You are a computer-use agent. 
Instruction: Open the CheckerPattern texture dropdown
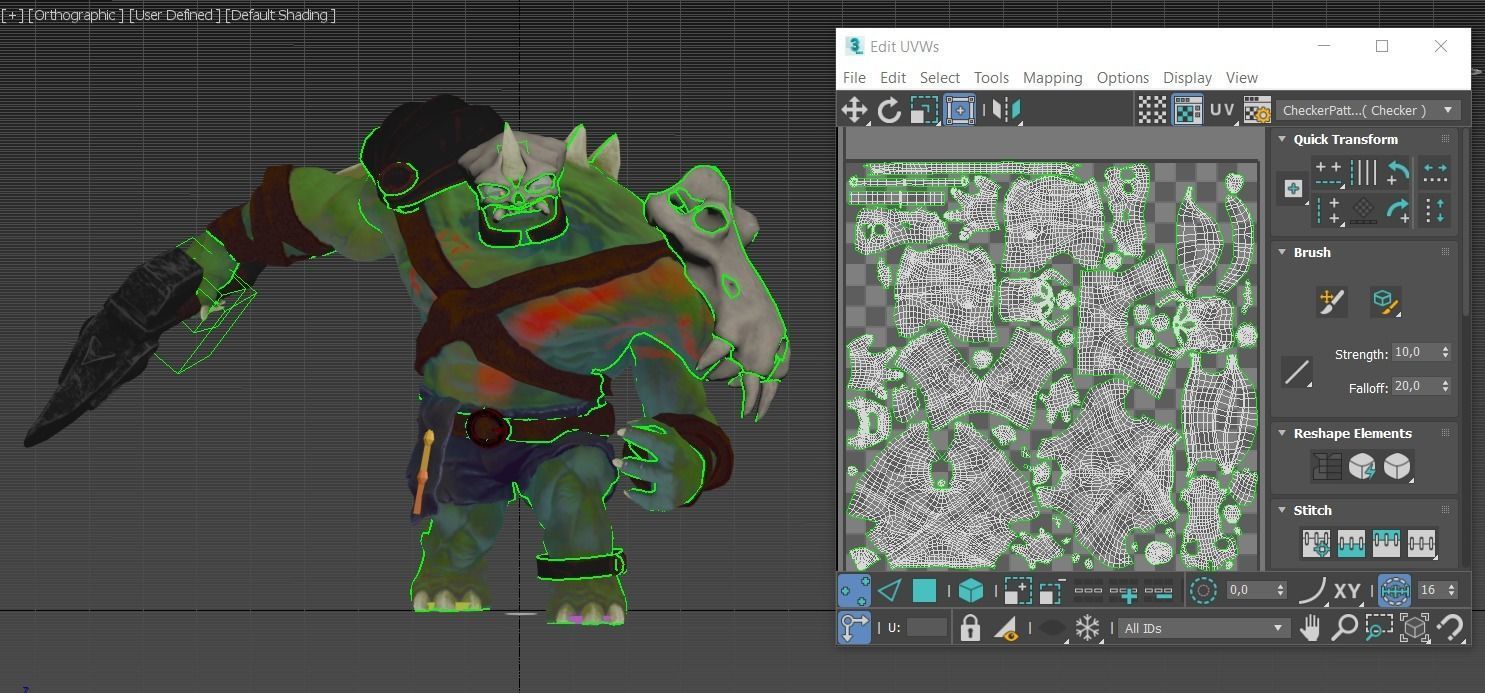(x=1367, y=110)
